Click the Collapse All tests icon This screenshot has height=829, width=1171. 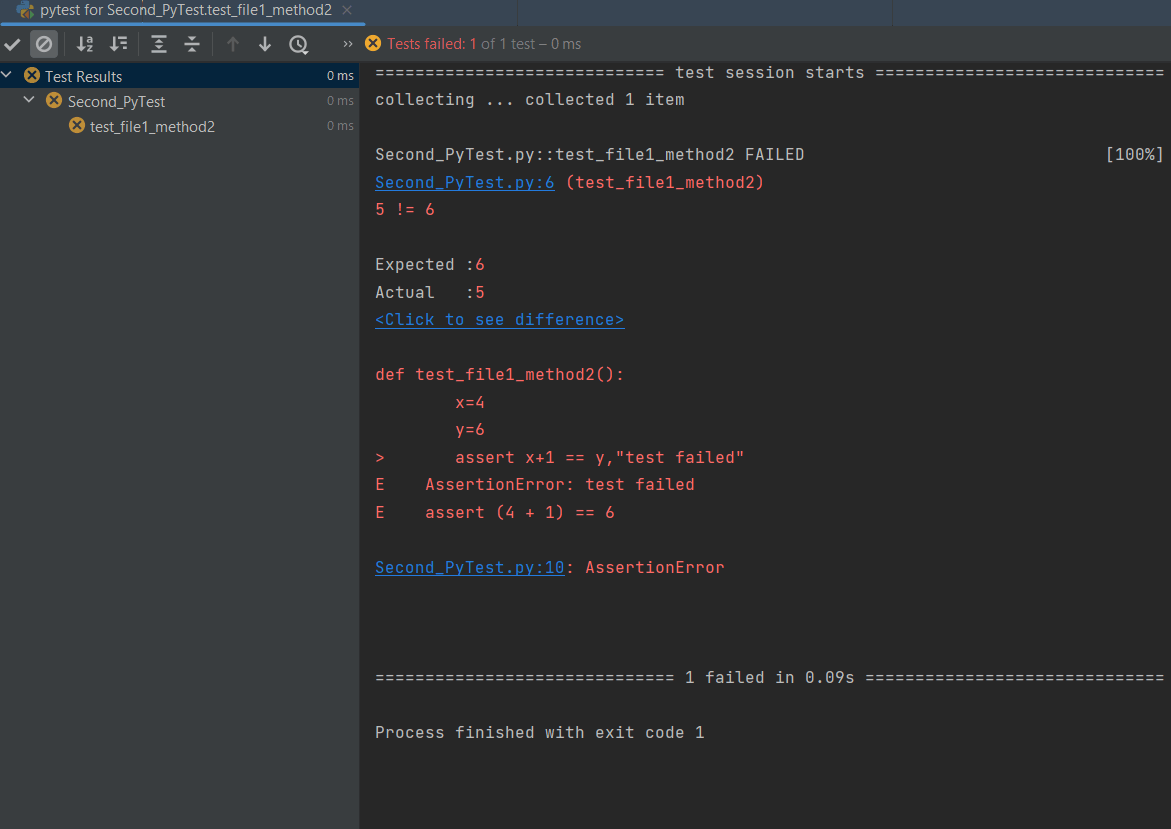(191, 44)
